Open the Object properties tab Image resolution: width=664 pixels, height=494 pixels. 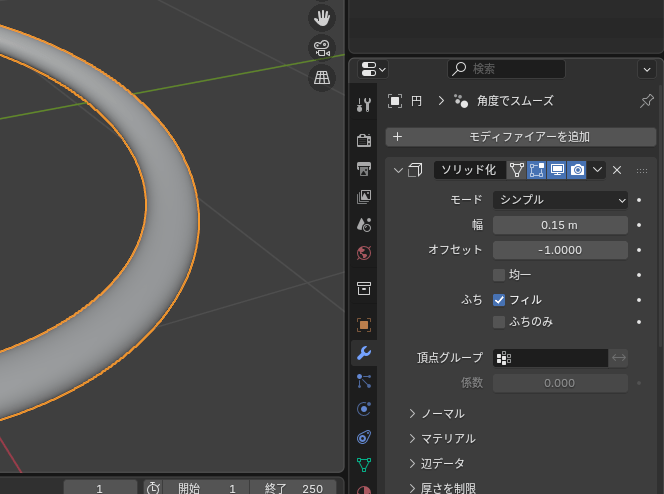click(x=364, y=325)
